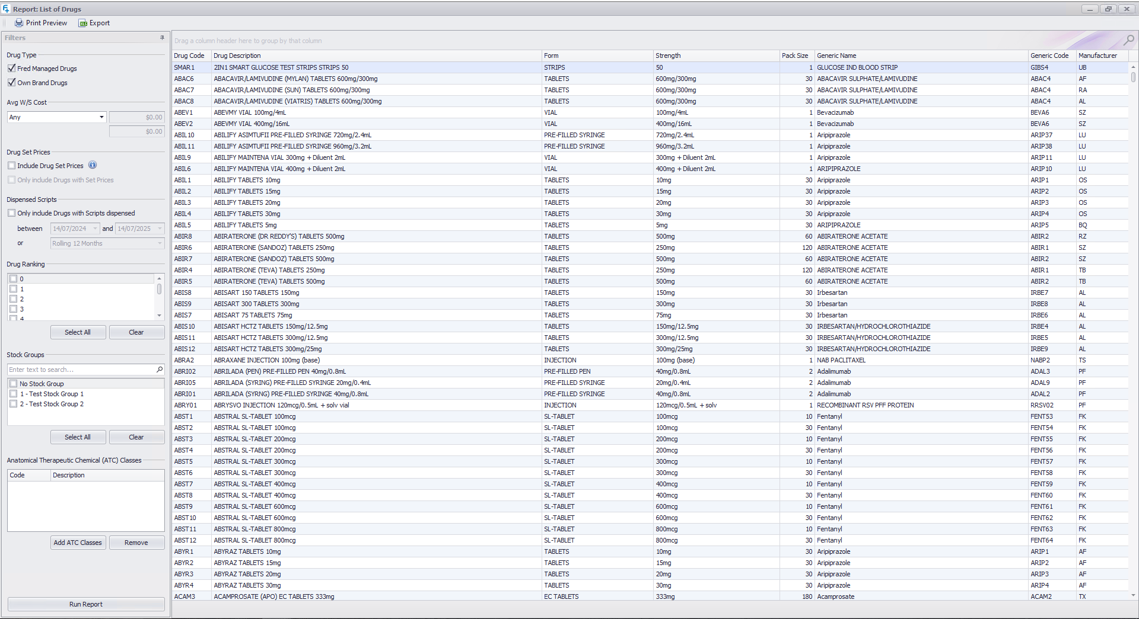Sort by Drug Description column header
The width and height of the screenshot is (1141, 620).
376,55
